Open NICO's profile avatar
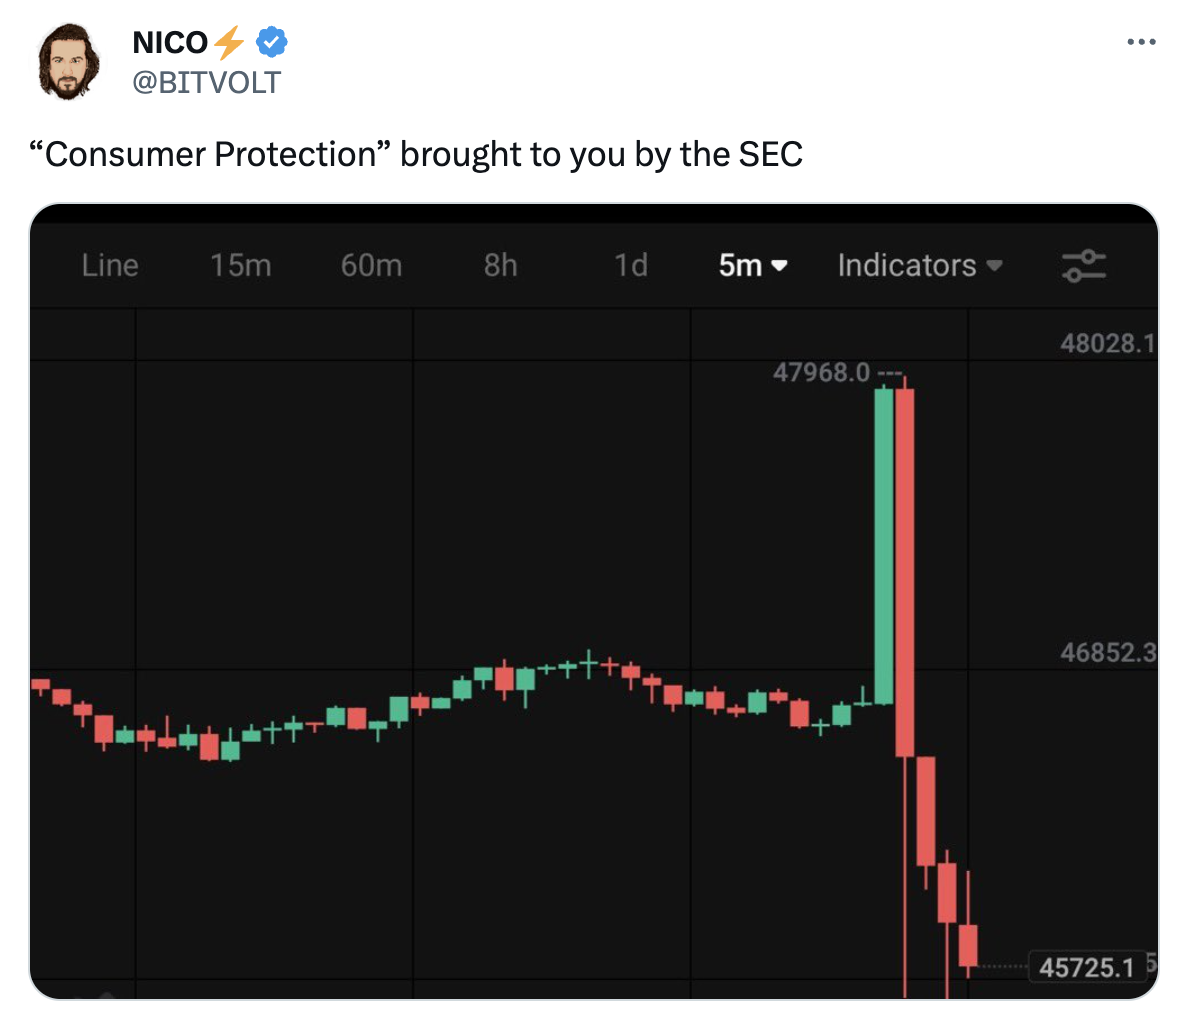The width and height of the screenshot is (1188, 1028). click(69, 62)
